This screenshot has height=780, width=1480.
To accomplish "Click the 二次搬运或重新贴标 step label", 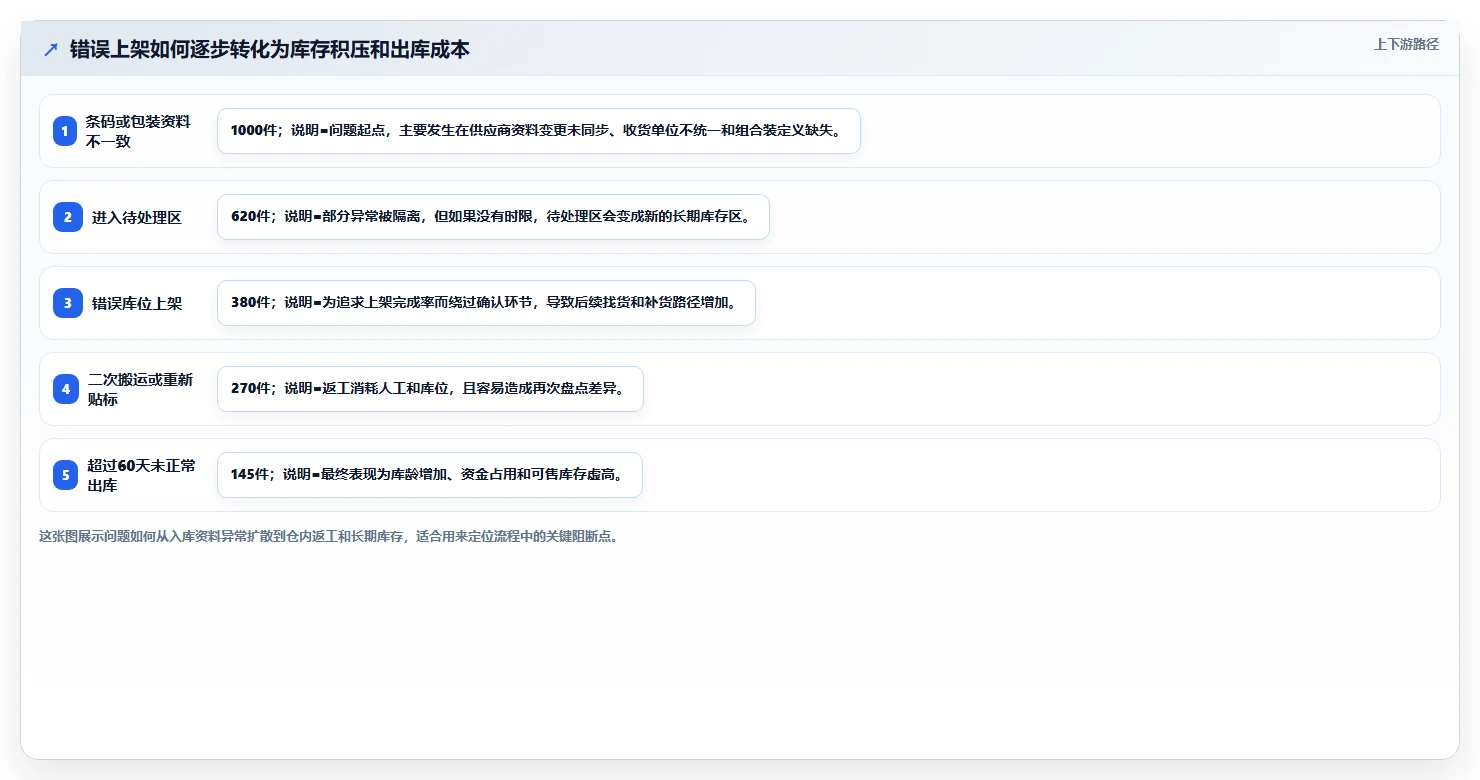I will (x=140, y=389).
